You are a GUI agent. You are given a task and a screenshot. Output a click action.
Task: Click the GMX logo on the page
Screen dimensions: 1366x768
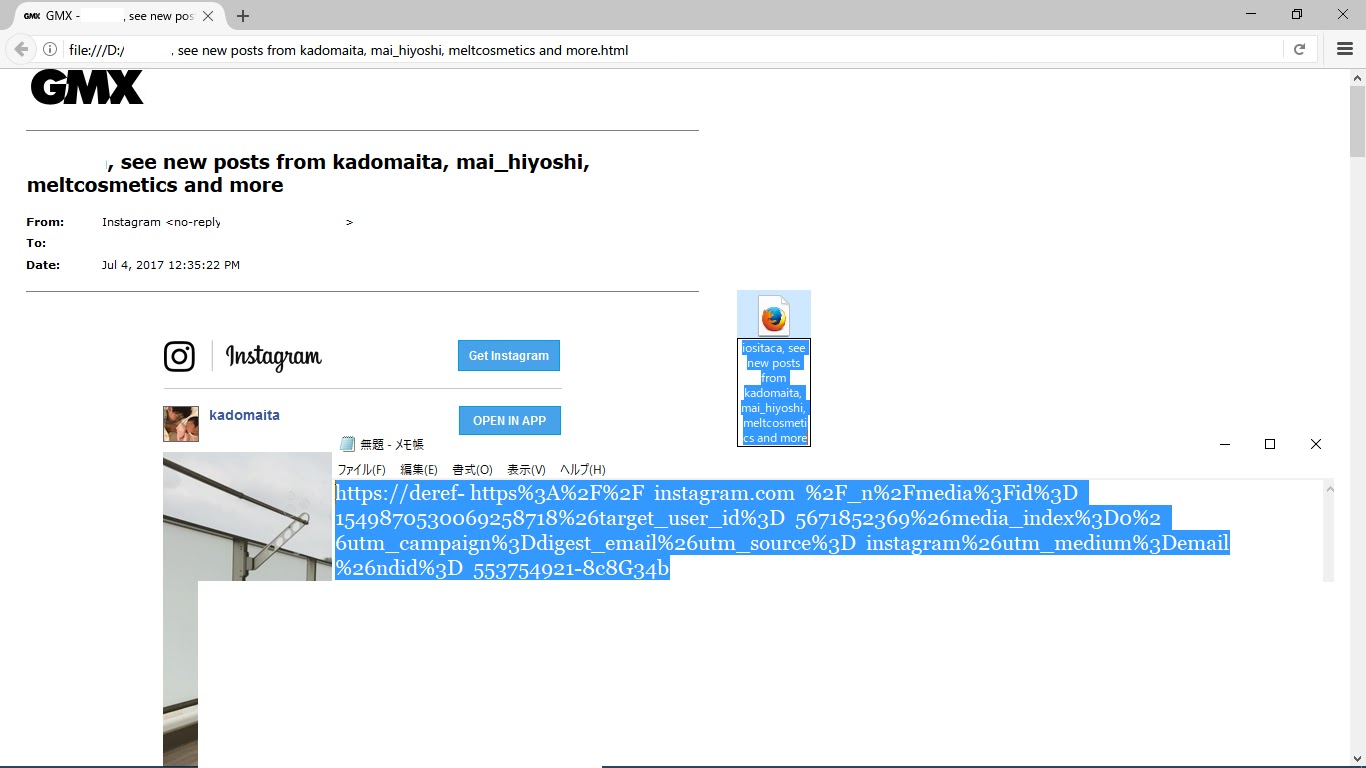click(x=87, y=87)
